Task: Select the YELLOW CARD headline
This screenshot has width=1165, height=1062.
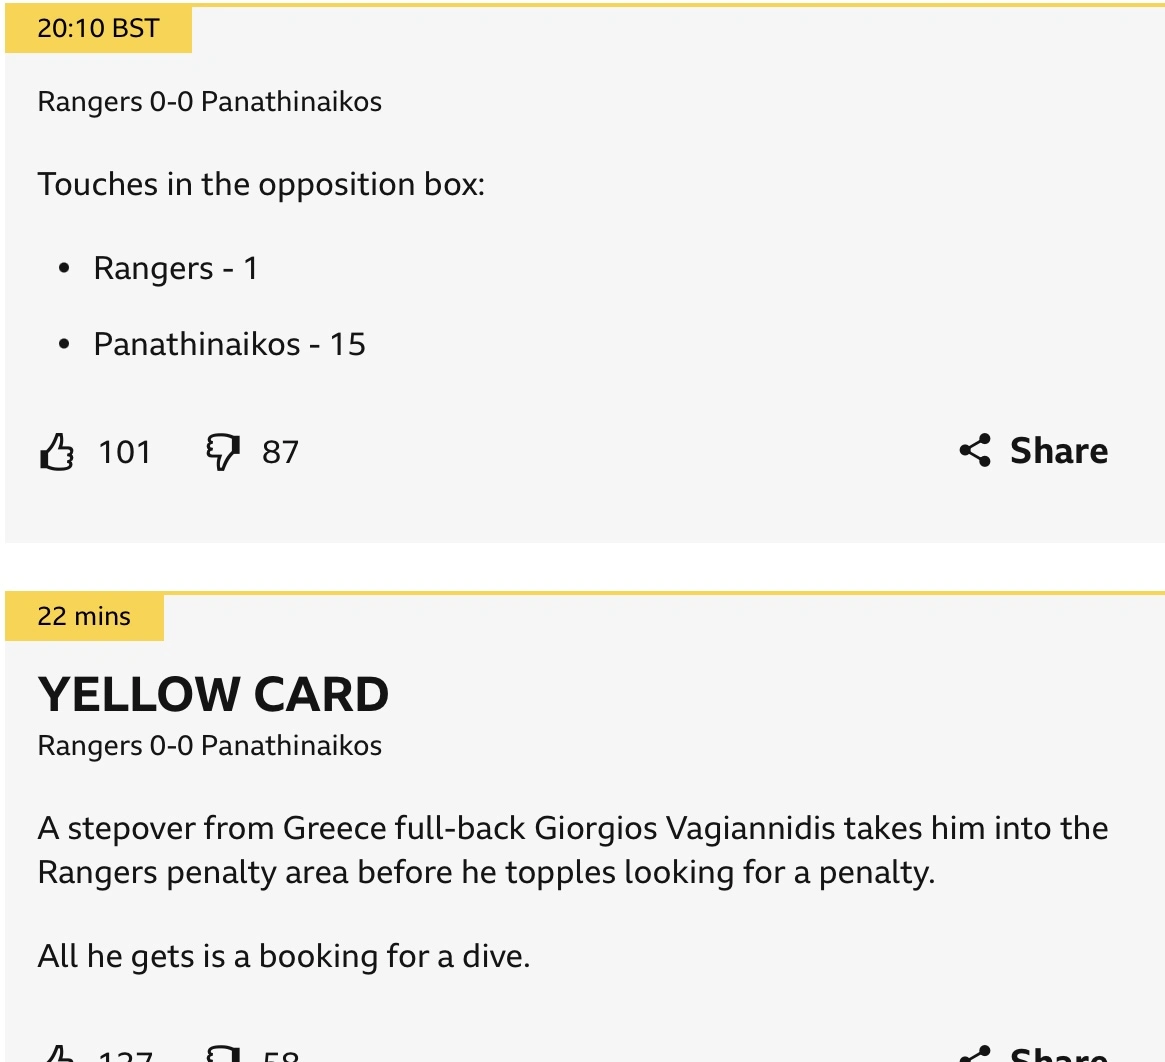Action: (x=213, y=694)
